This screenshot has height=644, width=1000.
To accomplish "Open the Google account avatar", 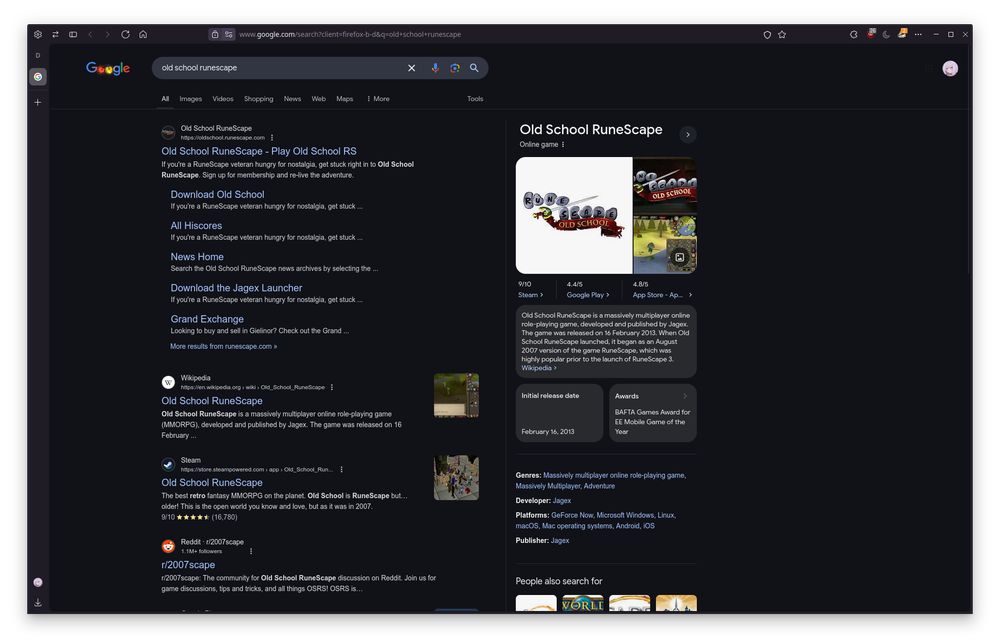I will pyautogui.click(x=950, y=68).
